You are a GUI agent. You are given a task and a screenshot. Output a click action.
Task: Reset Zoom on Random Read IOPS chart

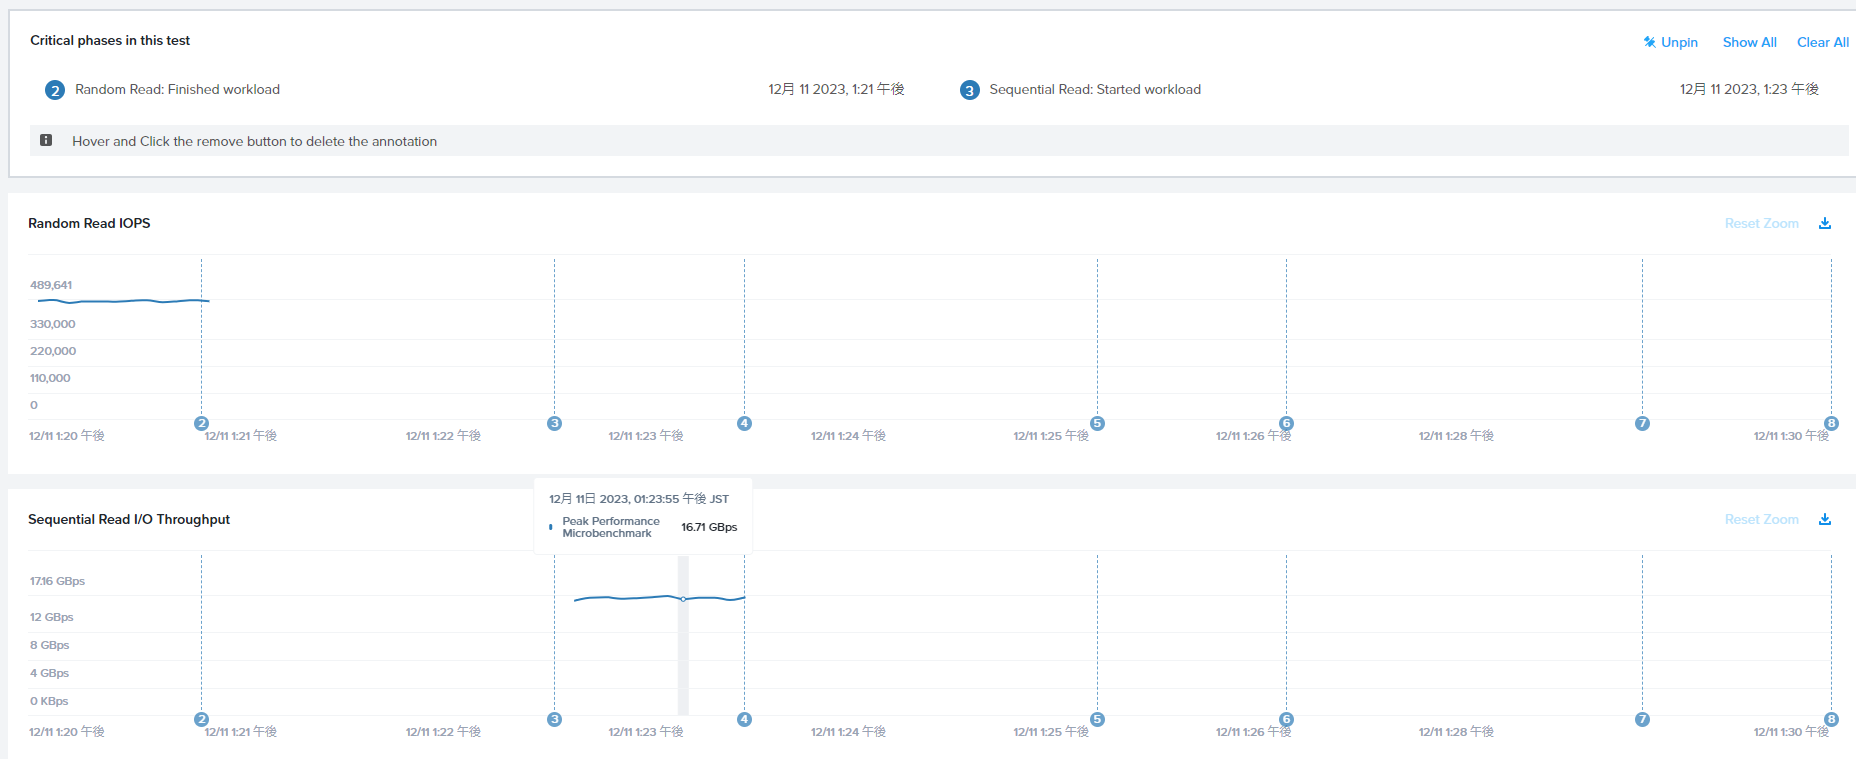coord(1761,223)
